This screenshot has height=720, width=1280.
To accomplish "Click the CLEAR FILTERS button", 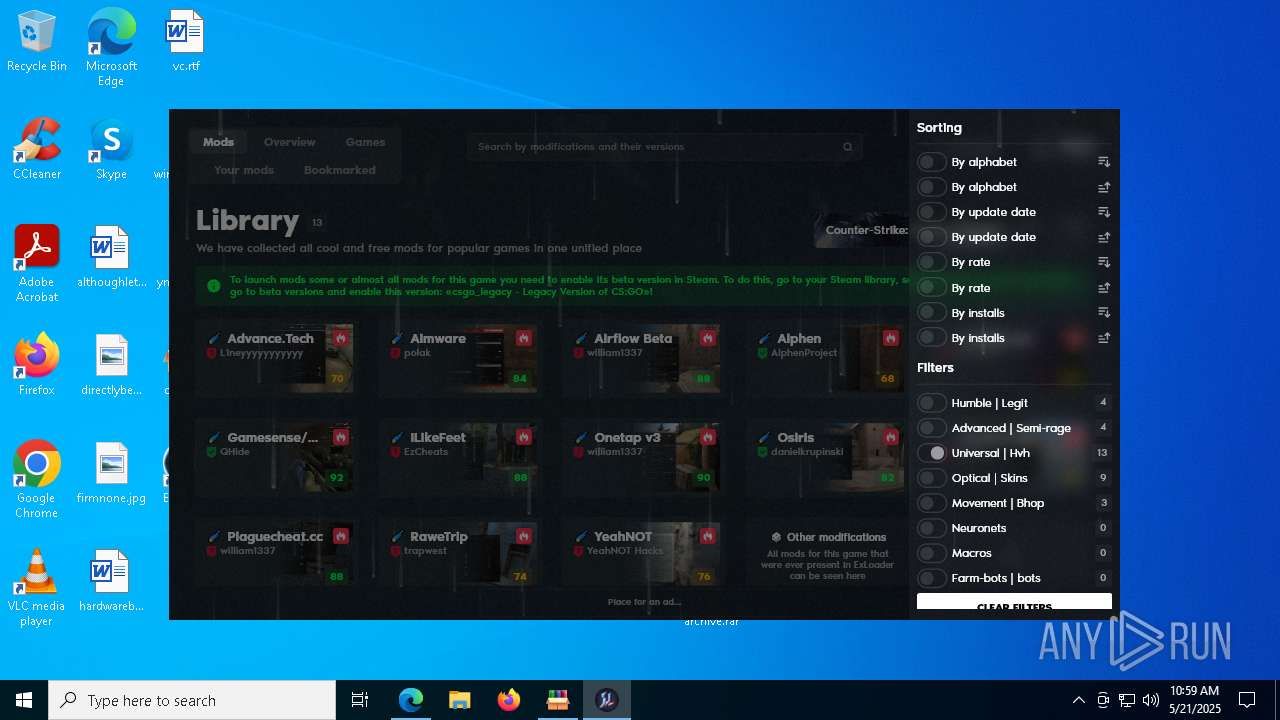I will click(x=1014, y=603).
